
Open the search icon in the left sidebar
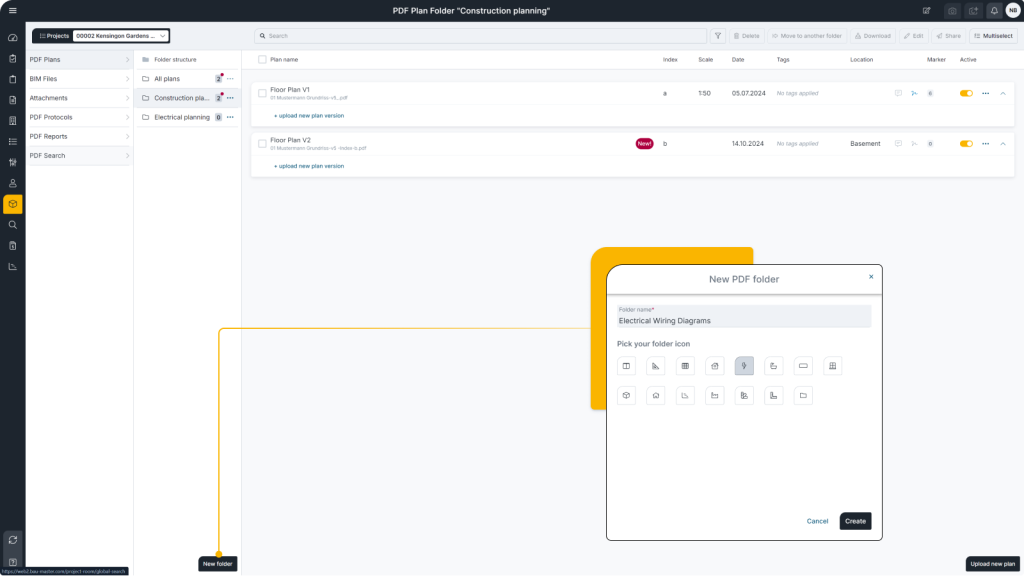point(12,224)
